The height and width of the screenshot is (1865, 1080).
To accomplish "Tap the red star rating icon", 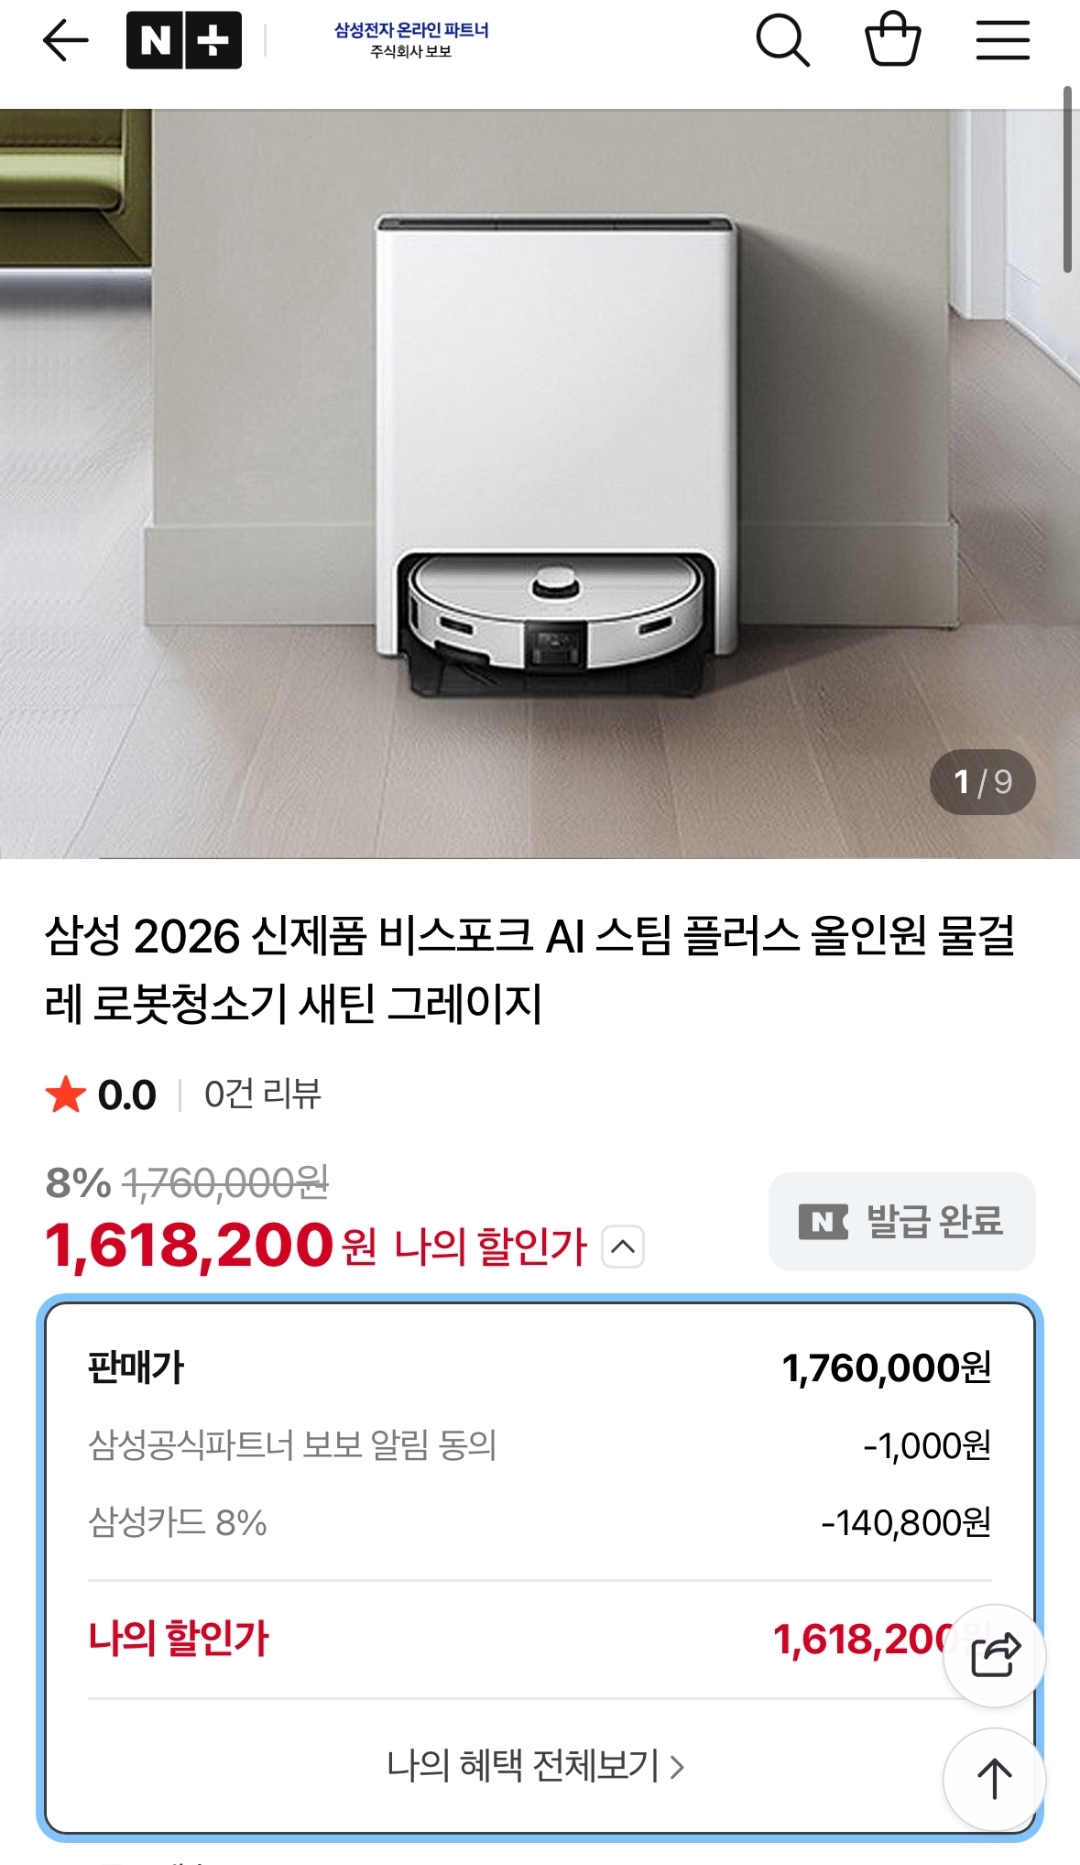I will pos(66,1095).
